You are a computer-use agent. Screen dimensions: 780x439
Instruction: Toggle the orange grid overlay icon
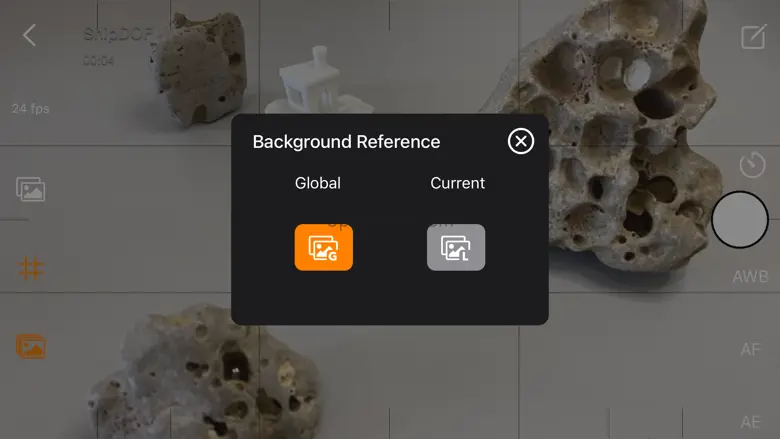(x=31, y=268)
